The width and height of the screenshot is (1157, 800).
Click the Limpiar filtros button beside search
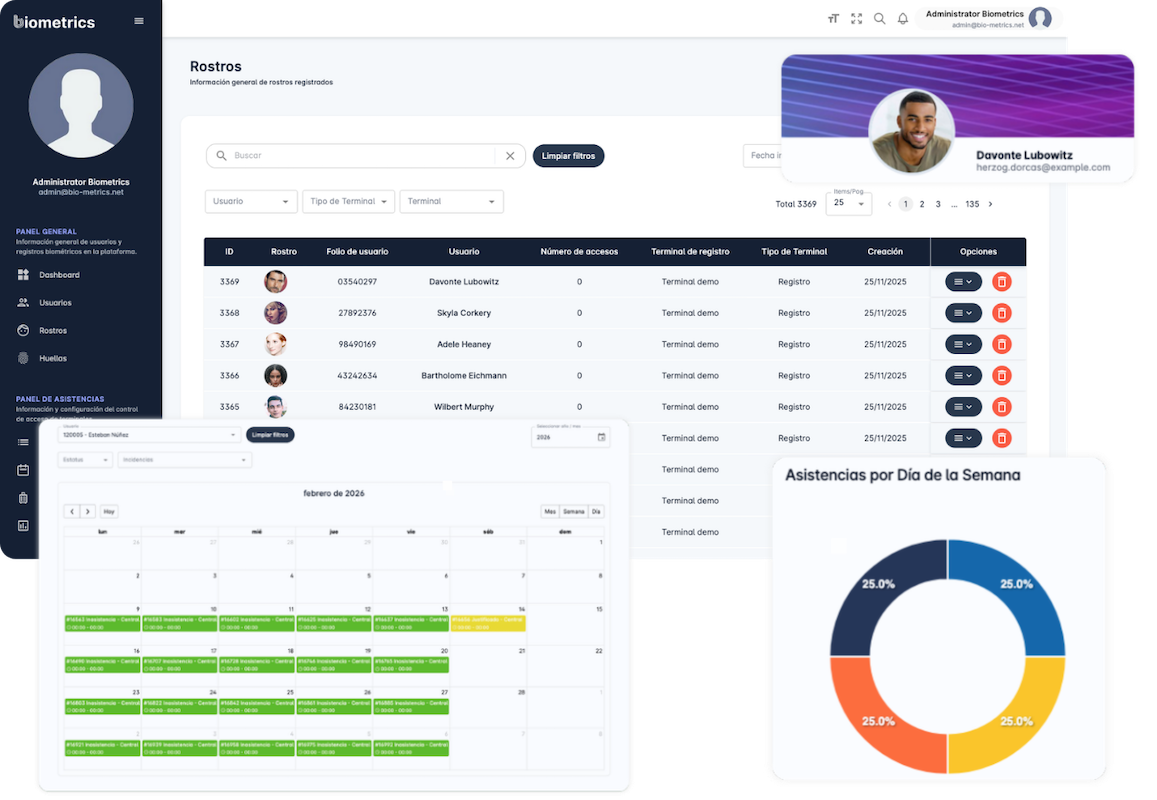(x=568, y=156)
